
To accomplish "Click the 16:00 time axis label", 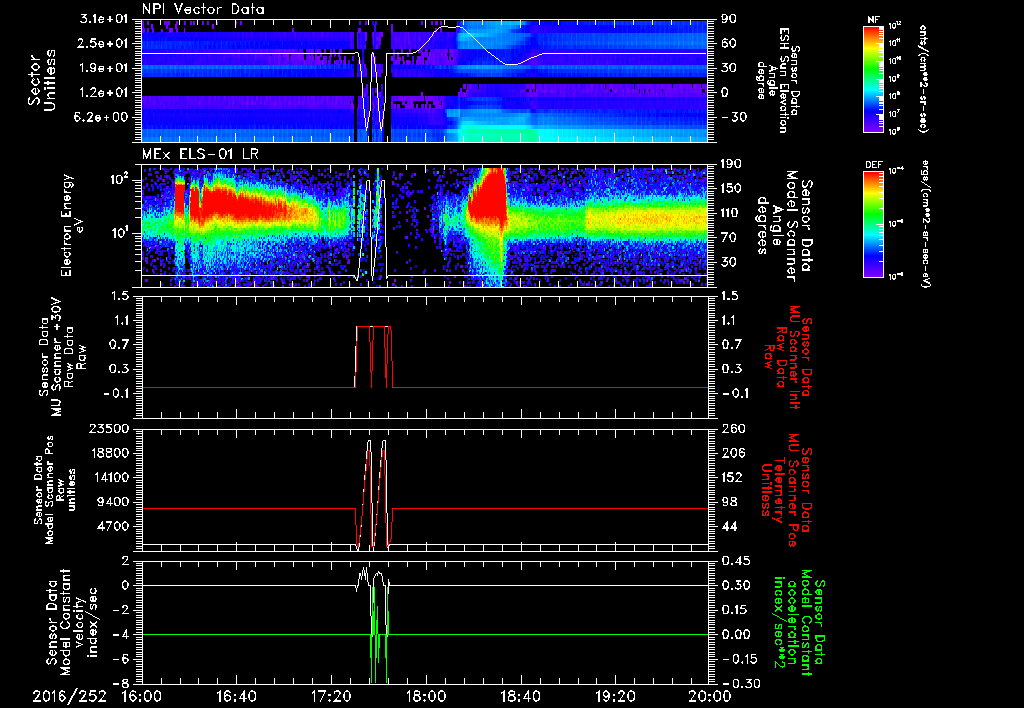I will (142, 697).
